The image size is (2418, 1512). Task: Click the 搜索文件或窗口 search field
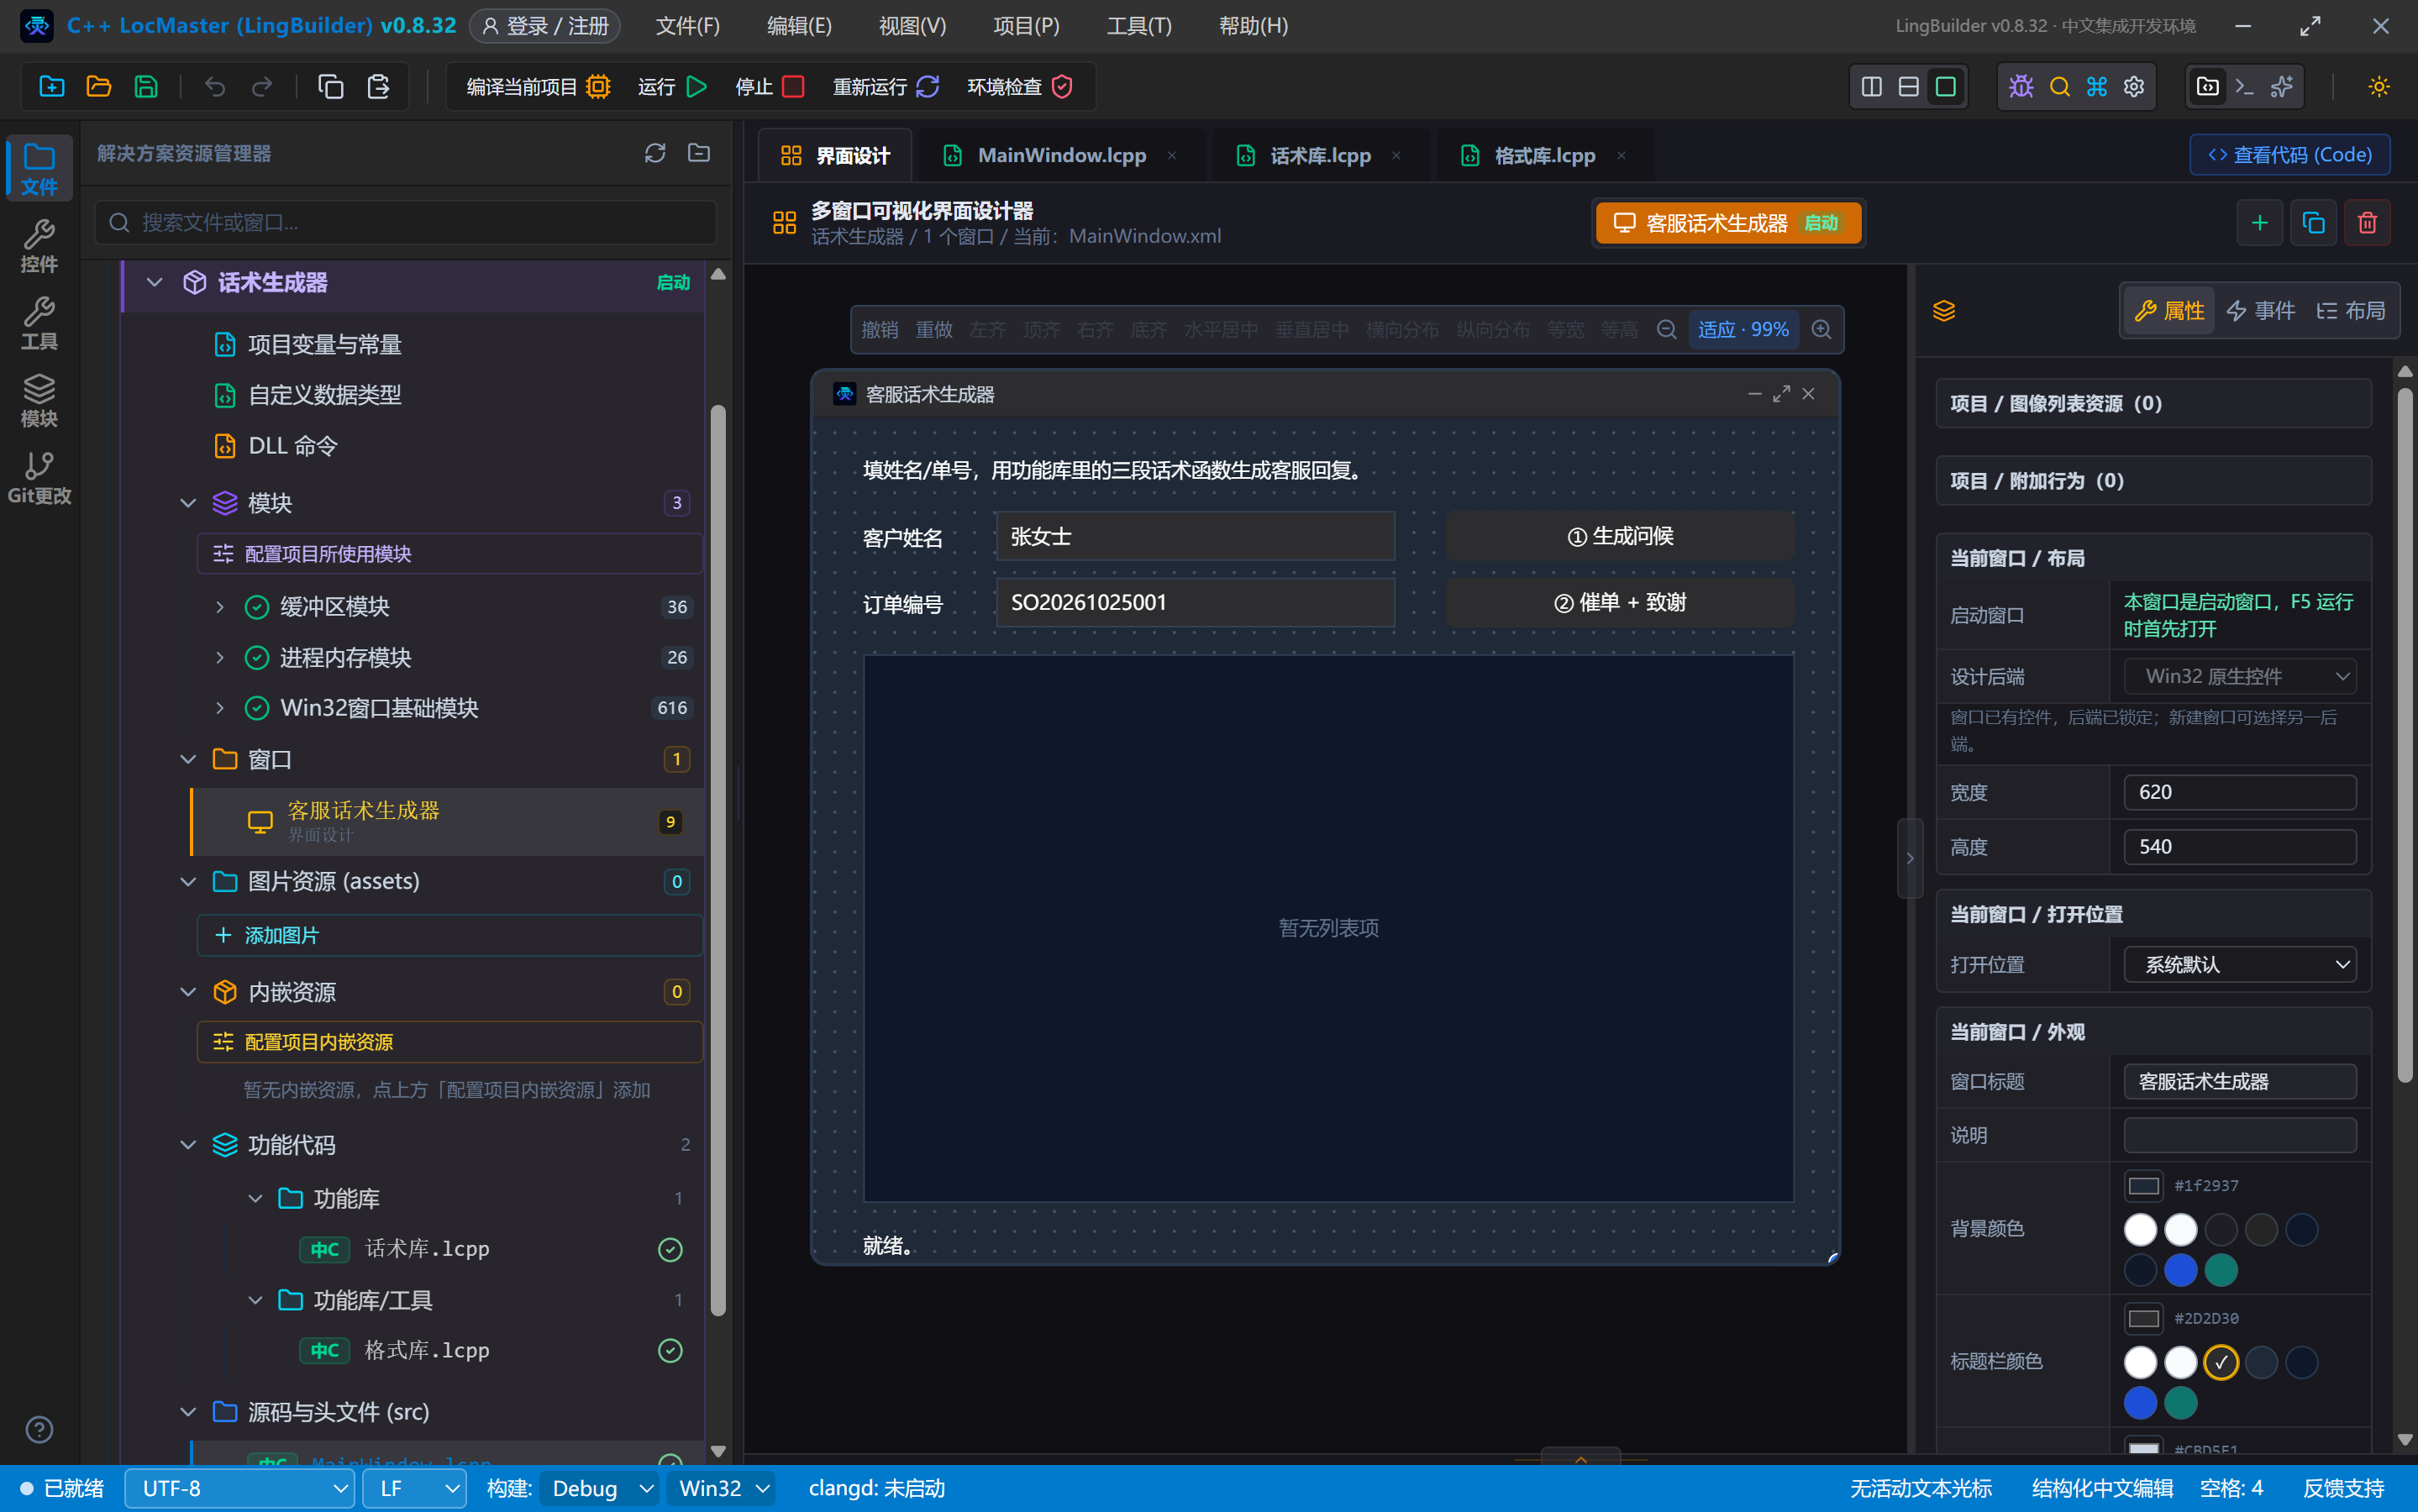[x=405, y=222]
